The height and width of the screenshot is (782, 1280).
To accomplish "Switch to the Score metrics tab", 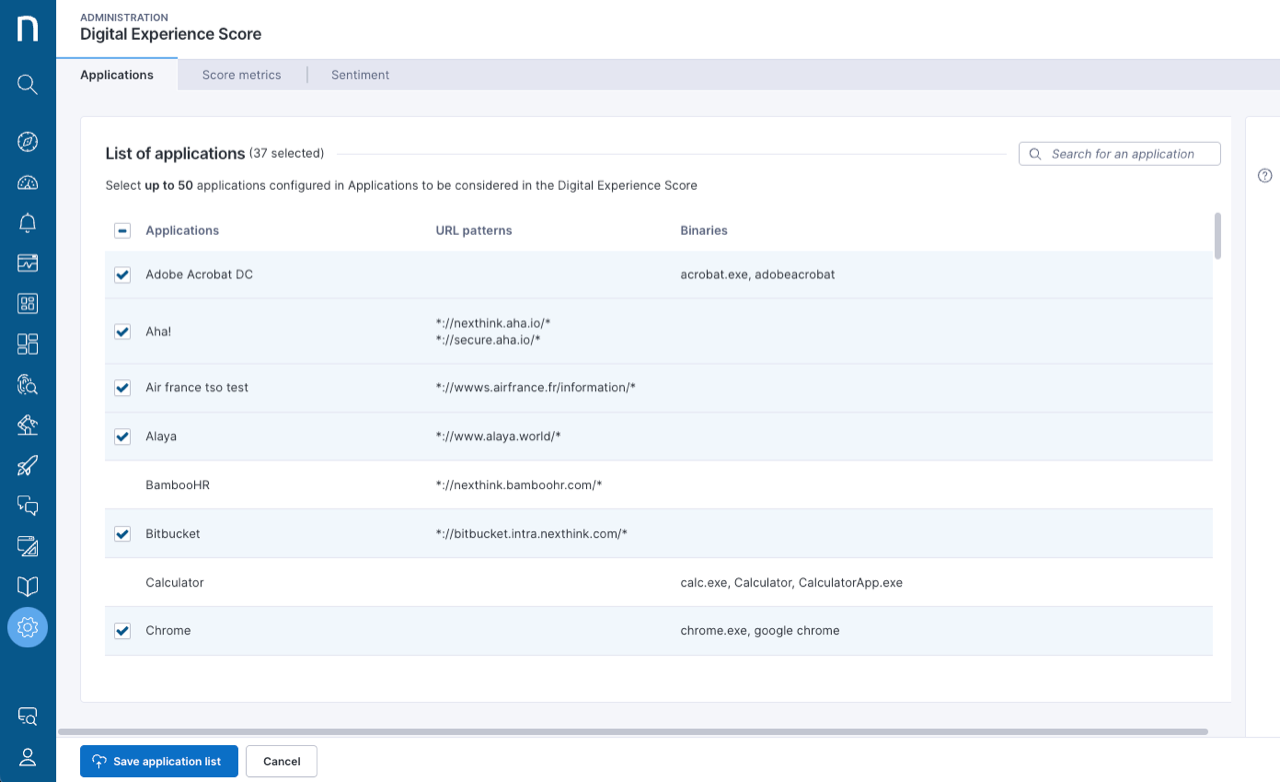I will click(x=241, y=75).
